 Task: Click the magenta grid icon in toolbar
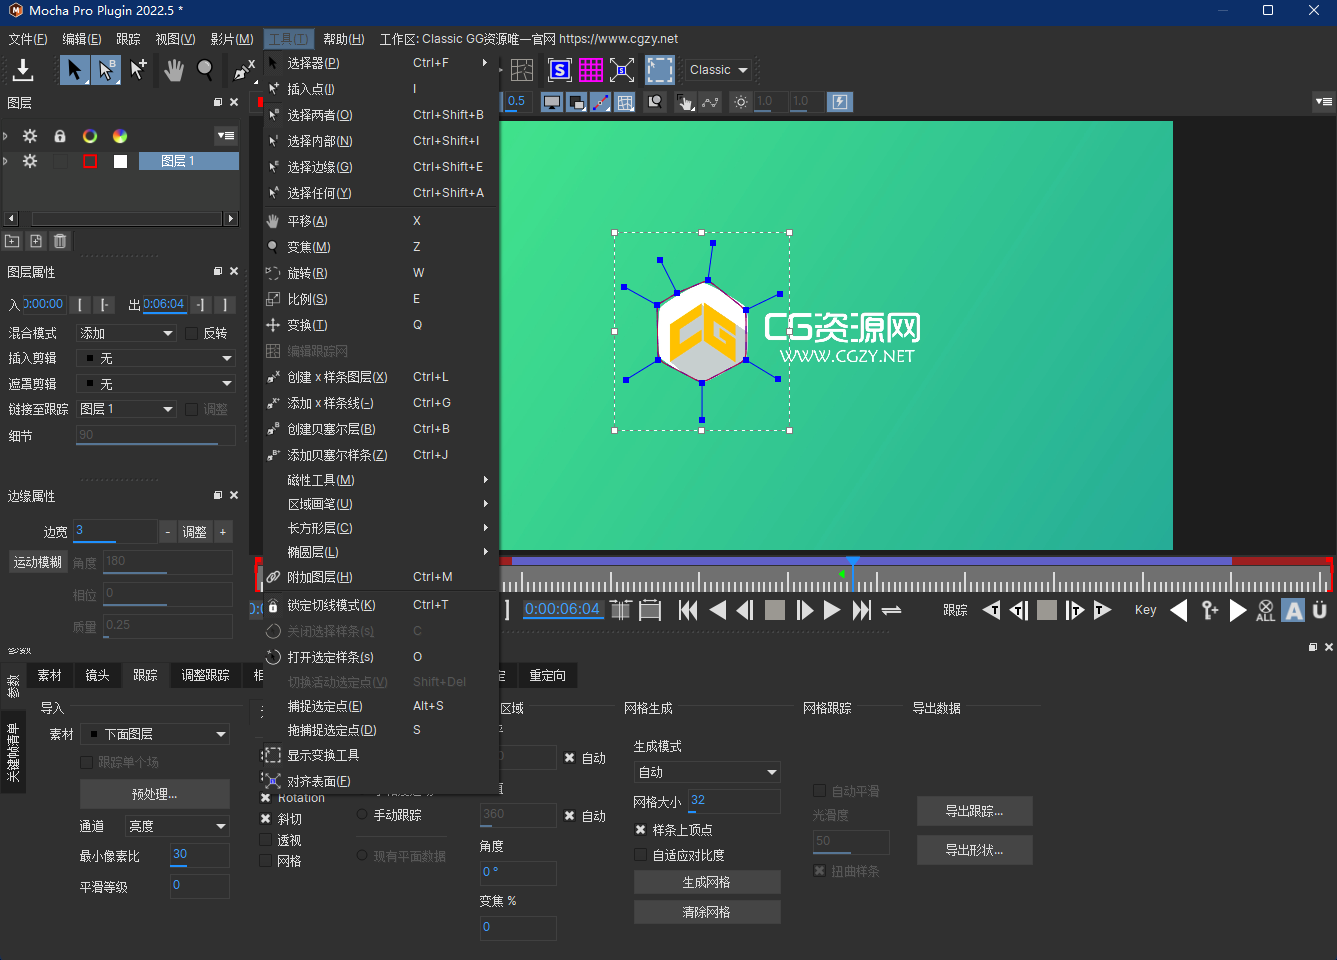(x=591, y=70)
